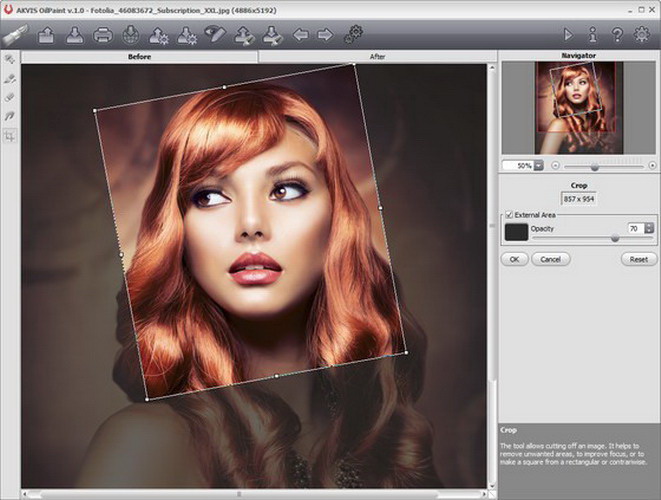Open program info with the 'i' icon
Screen dimensions: 661x500
point(593,36)
